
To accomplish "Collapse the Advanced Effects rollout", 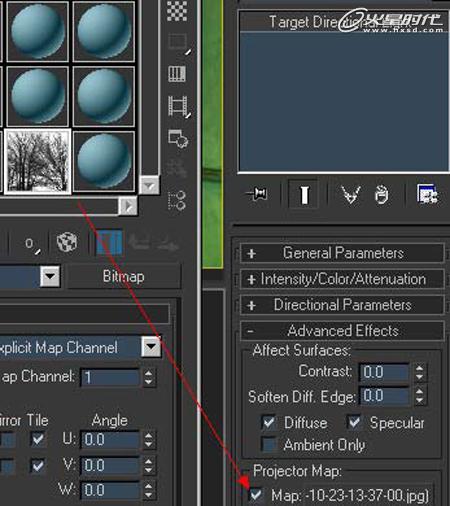I will tap(342, 331).
